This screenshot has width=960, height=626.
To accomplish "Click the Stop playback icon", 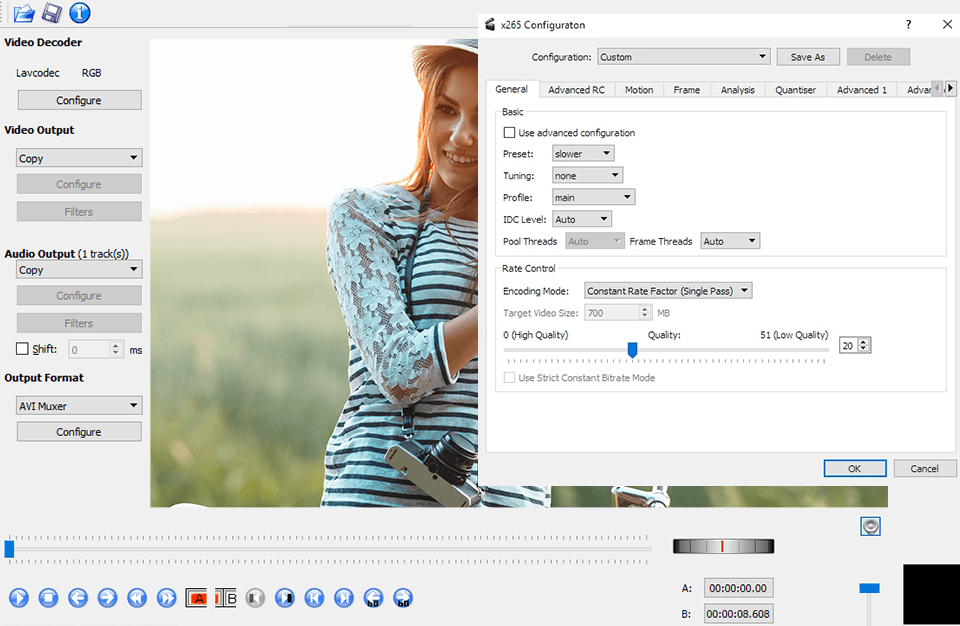I will tap(48, 597).
